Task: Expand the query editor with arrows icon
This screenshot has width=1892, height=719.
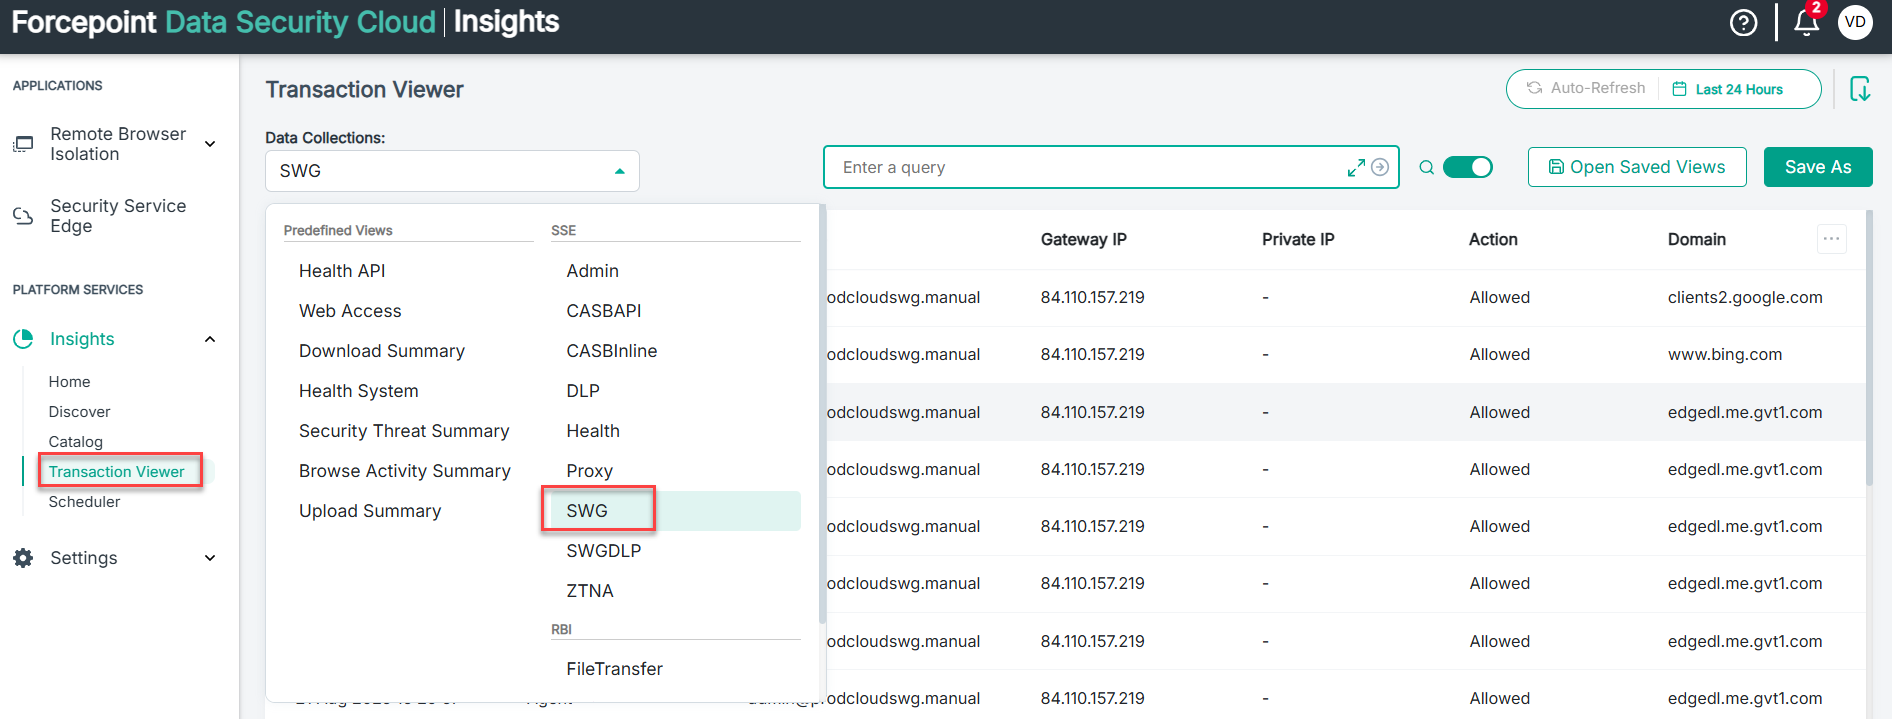Action: click(1356, 168)
